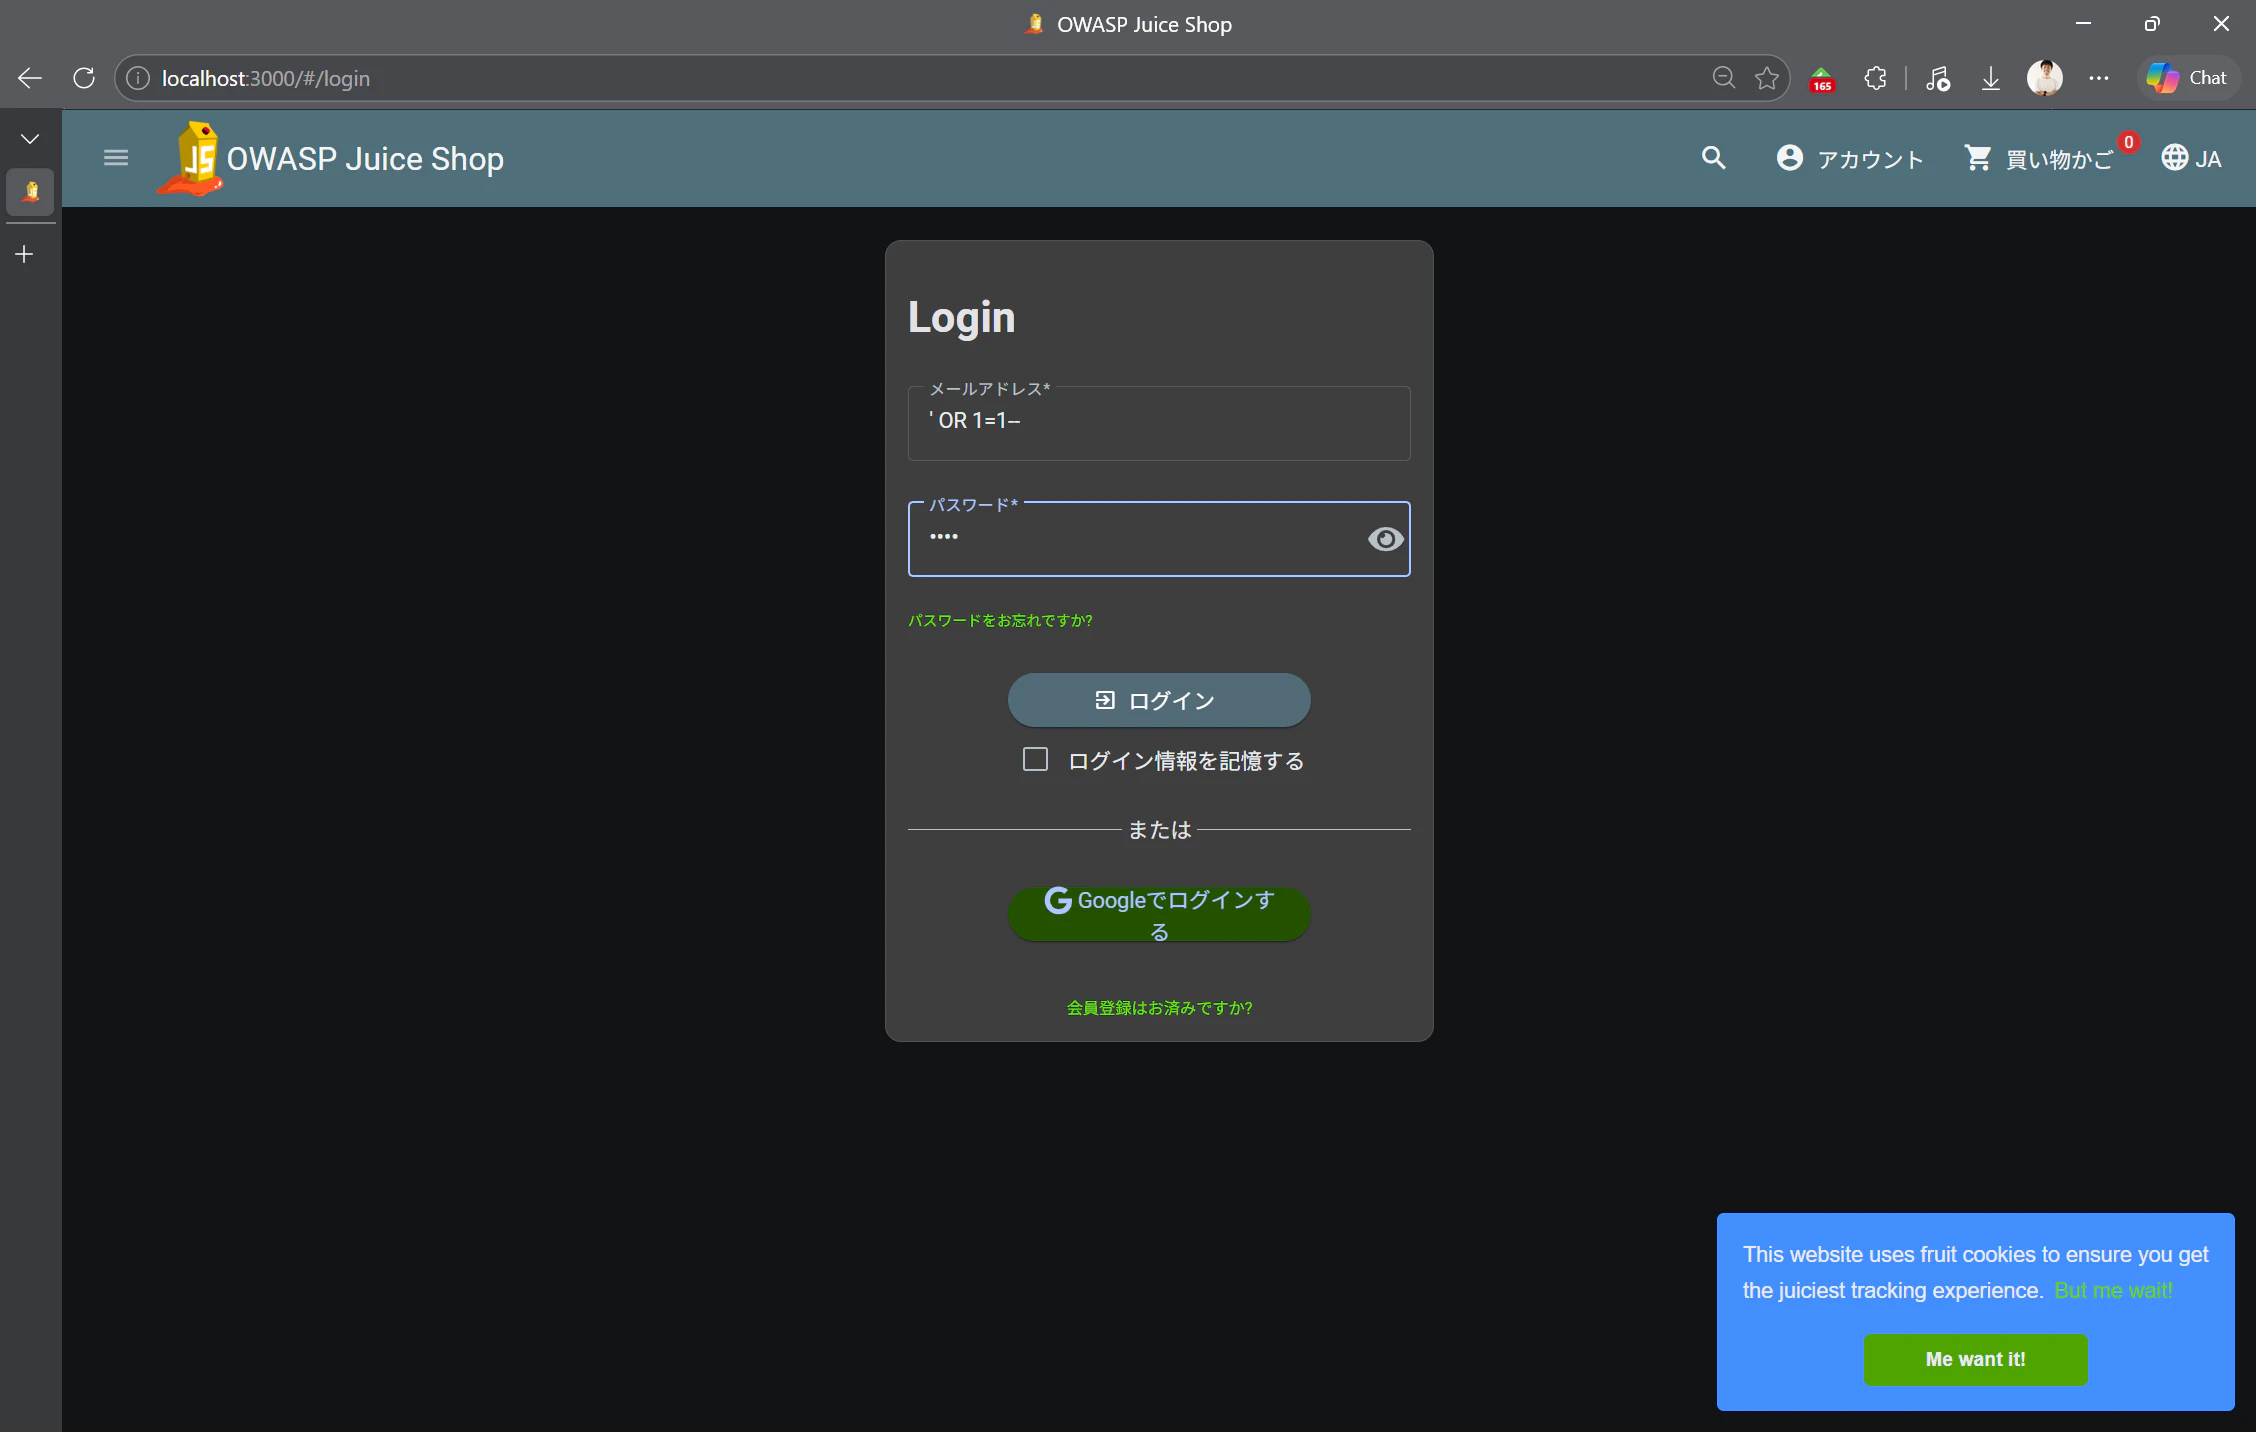The width and height of the screenshot is (2256, 1432).
Task: Tick the ログイン情報を記憶する checkbox
Action: click(1035, 760)
